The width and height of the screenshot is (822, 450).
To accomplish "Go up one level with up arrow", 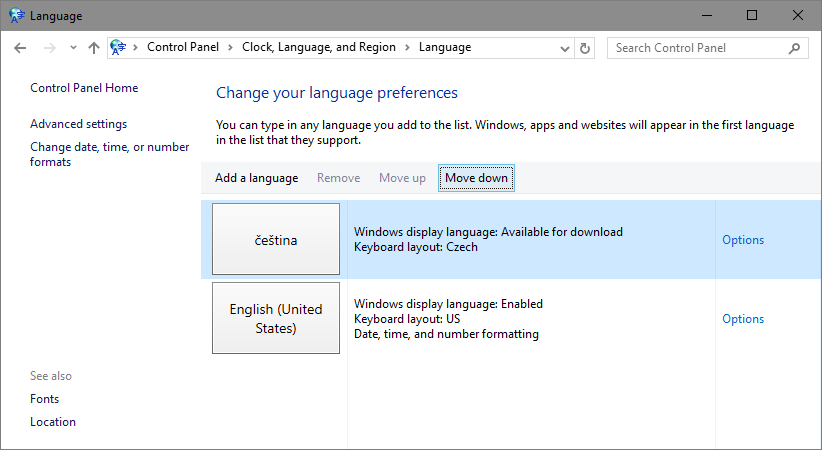I will click(94, 48).
